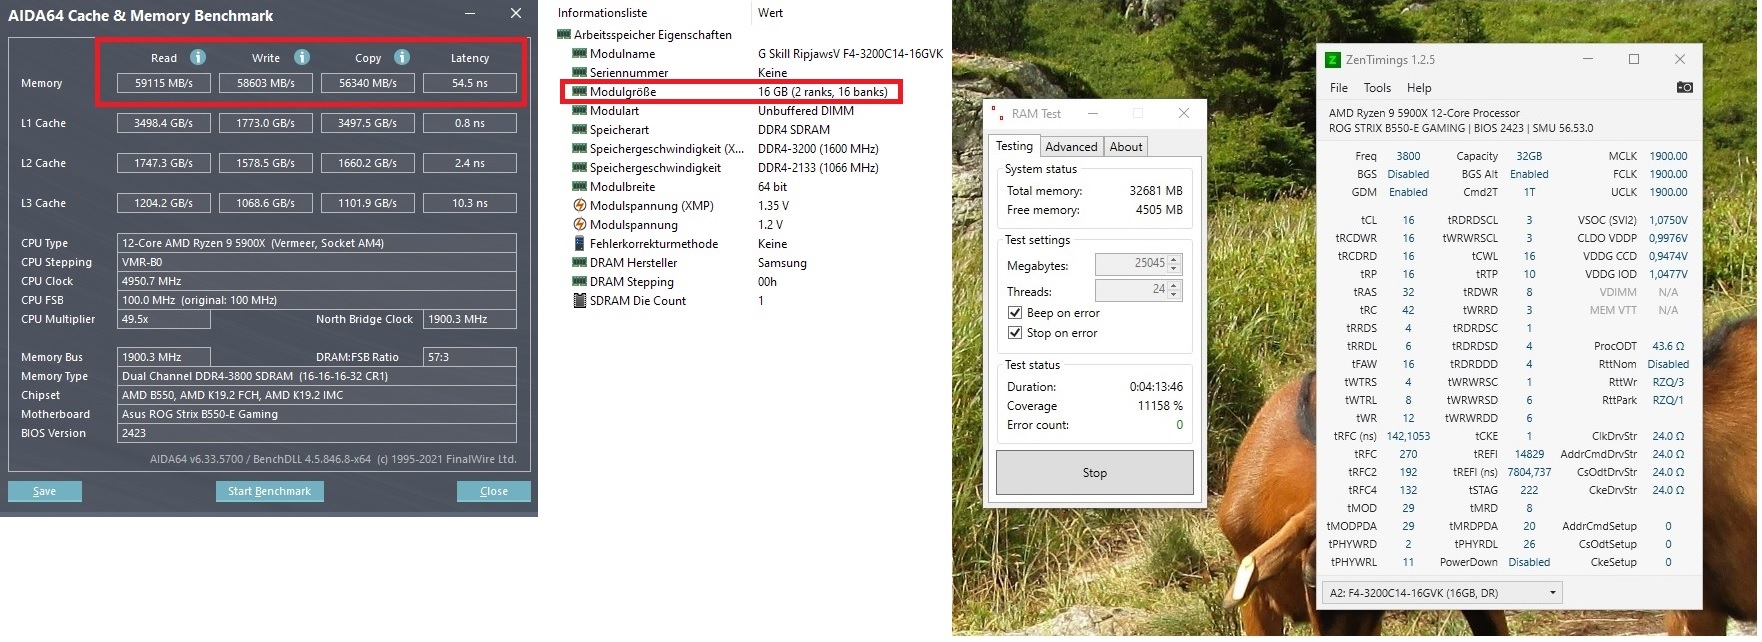Screen dimensions: 1762x642
Task: Click the Fehlerkorrekturmethode row icon
Action: pos(579,244)
